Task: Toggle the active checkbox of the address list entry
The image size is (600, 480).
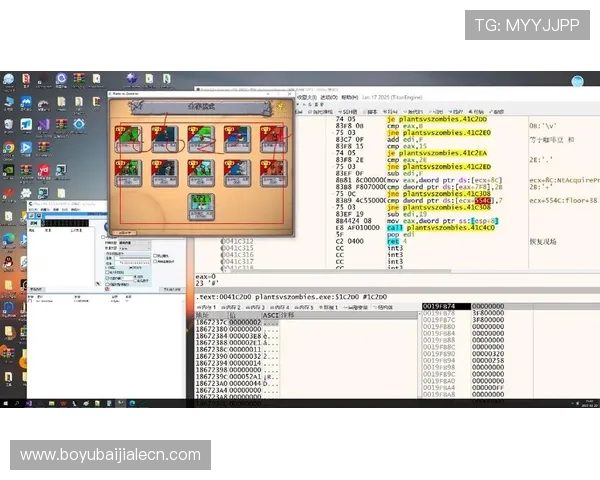Action: tap(31, 300)
